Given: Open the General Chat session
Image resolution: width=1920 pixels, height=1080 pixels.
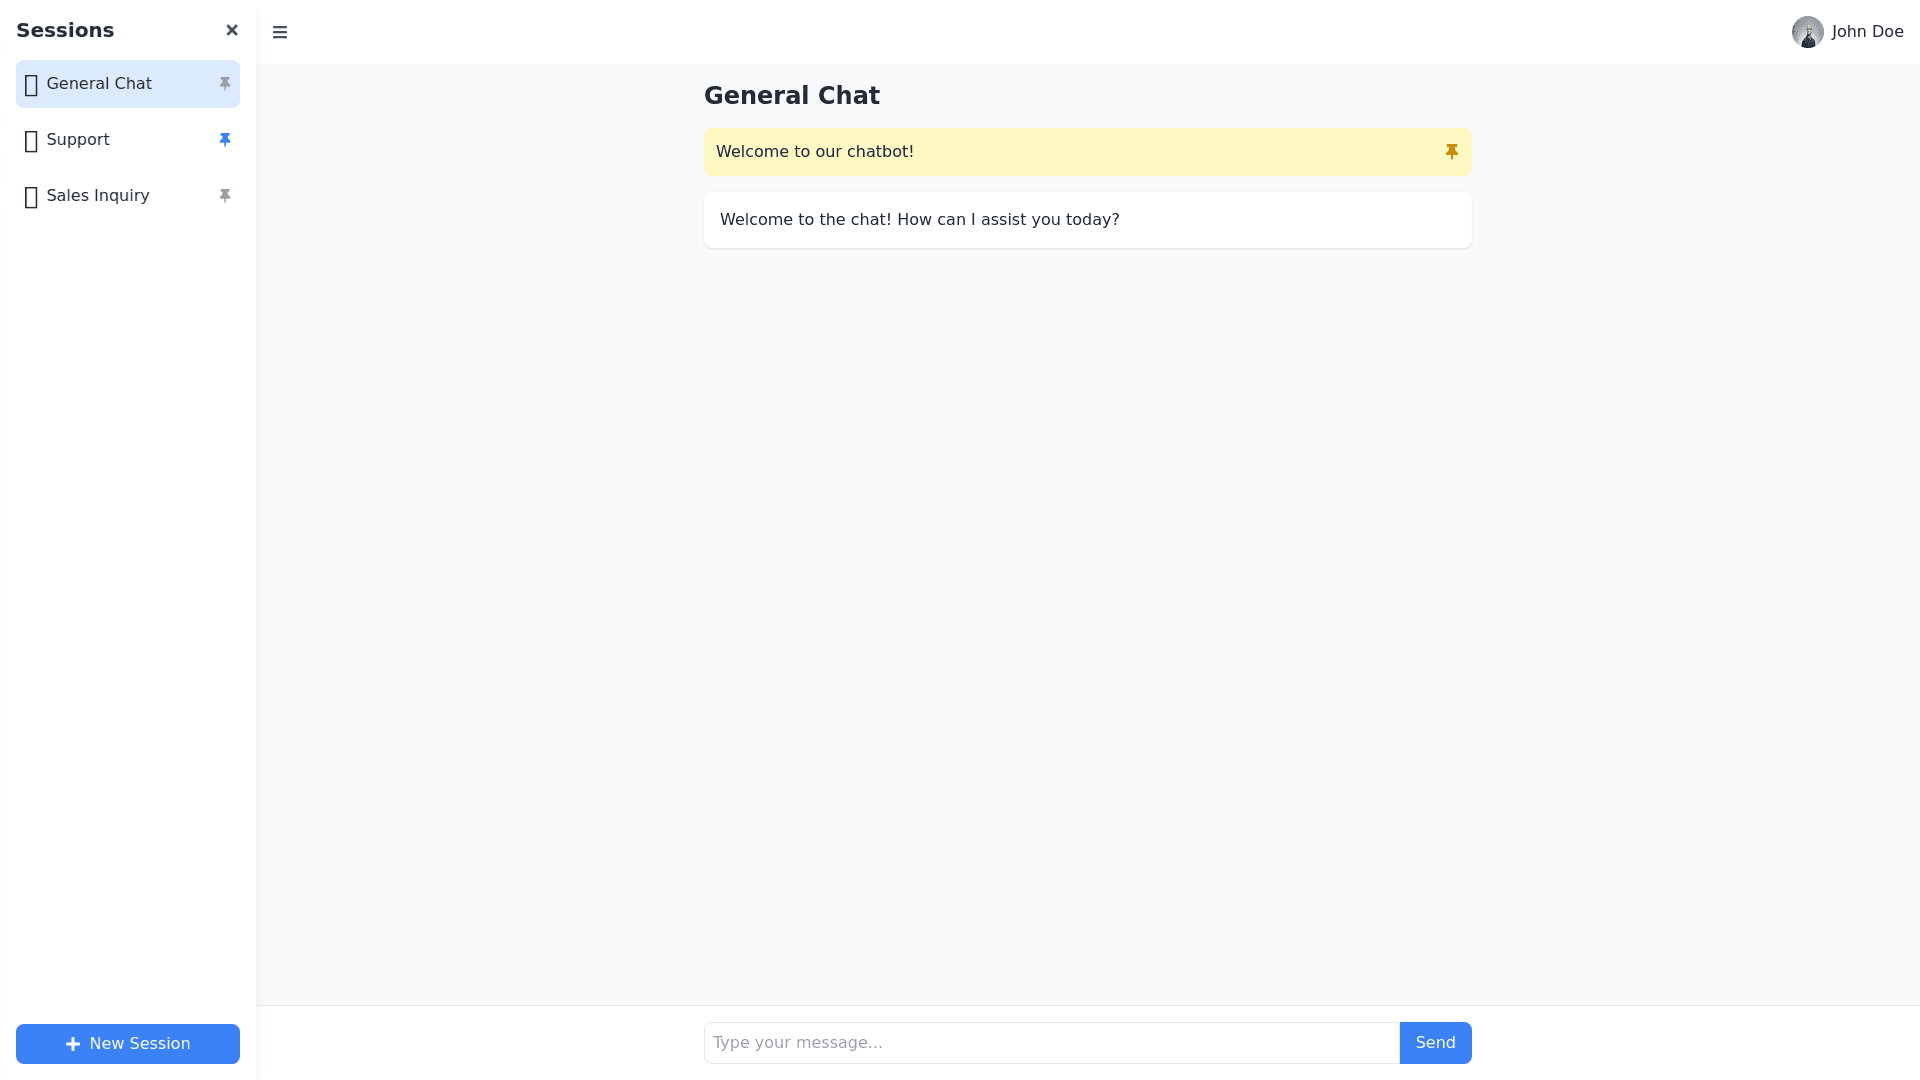Looking at the screenshot, I should [99, 84].
